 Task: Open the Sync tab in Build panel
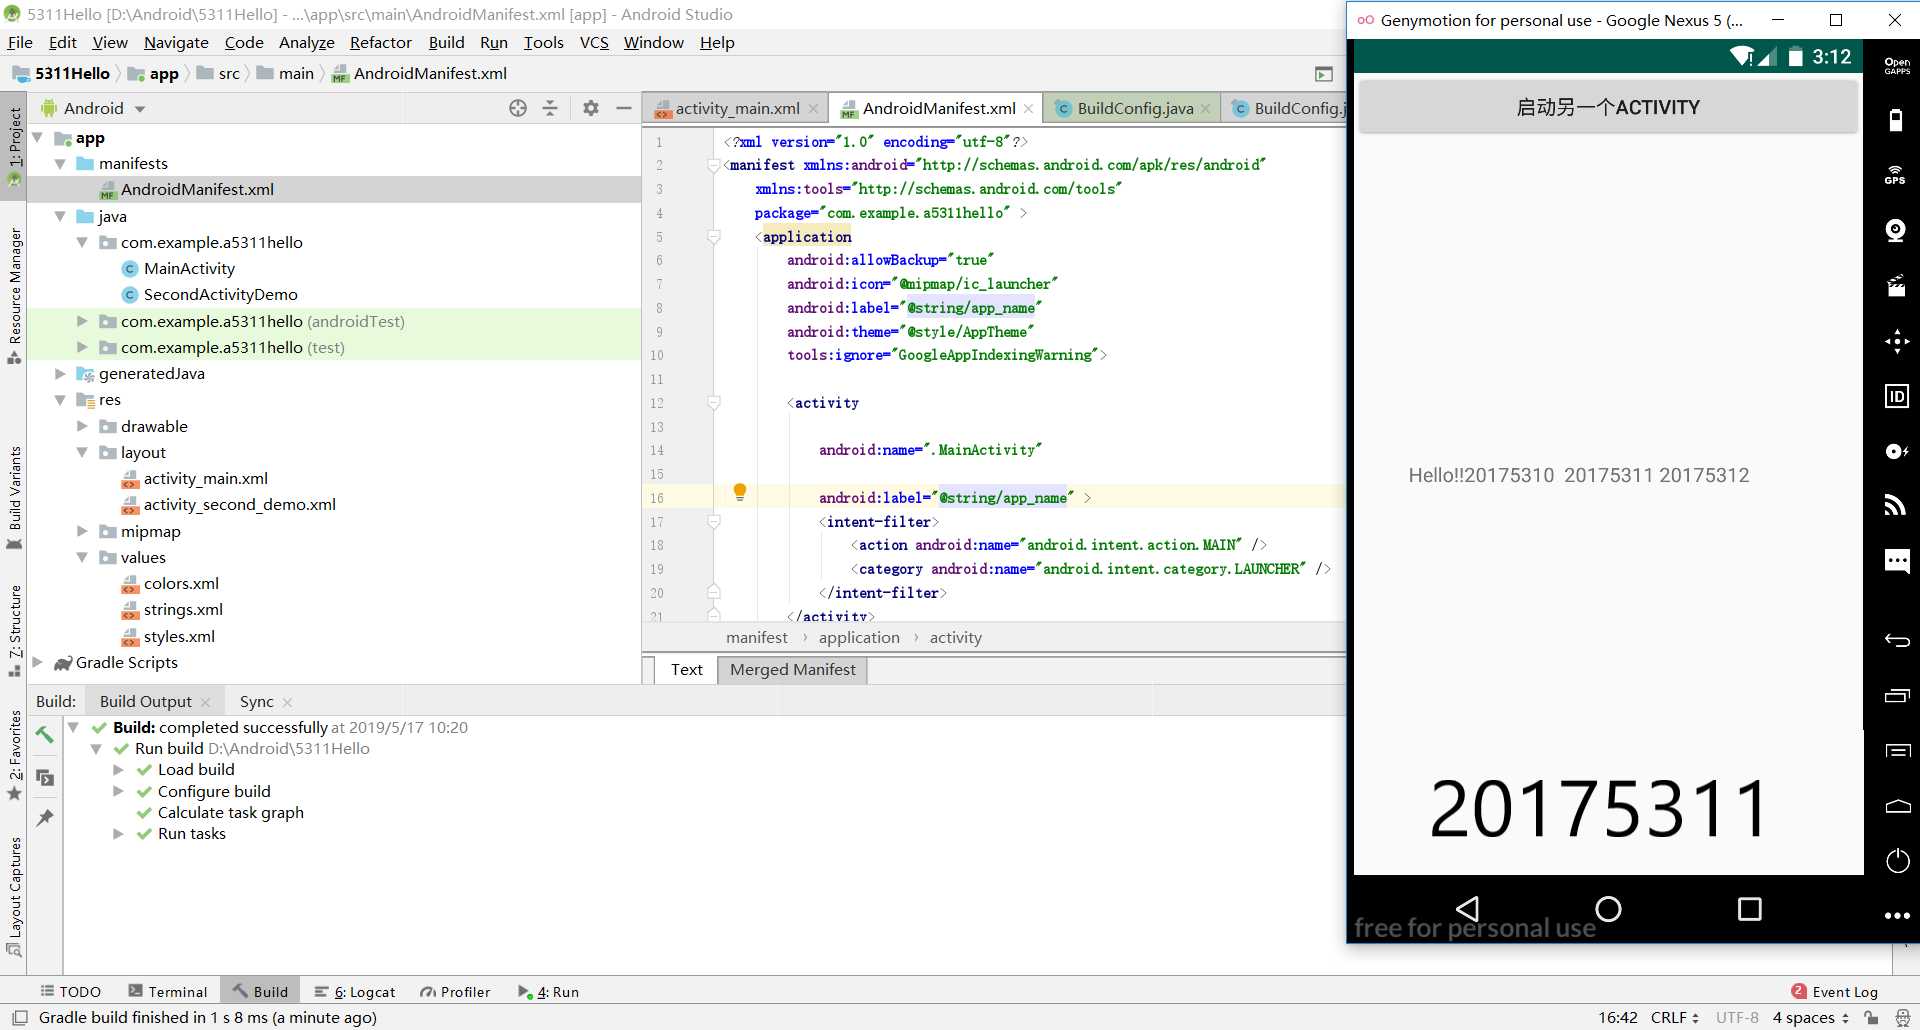pos(256,701)
